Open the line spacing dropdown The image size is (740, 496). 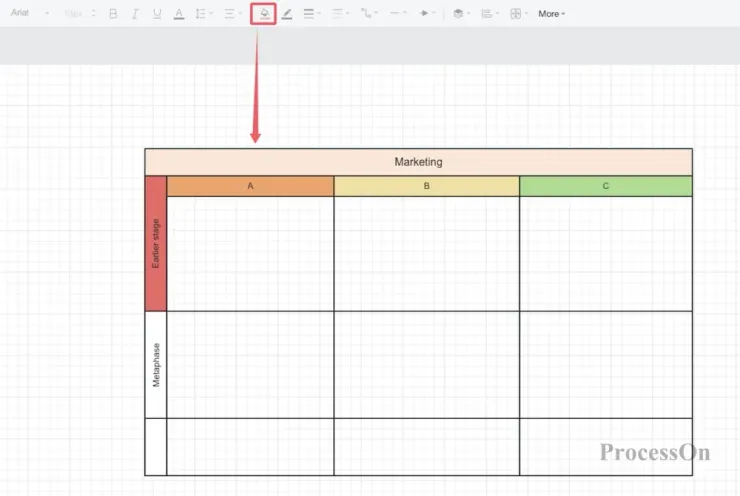click(x=204, y=14)
